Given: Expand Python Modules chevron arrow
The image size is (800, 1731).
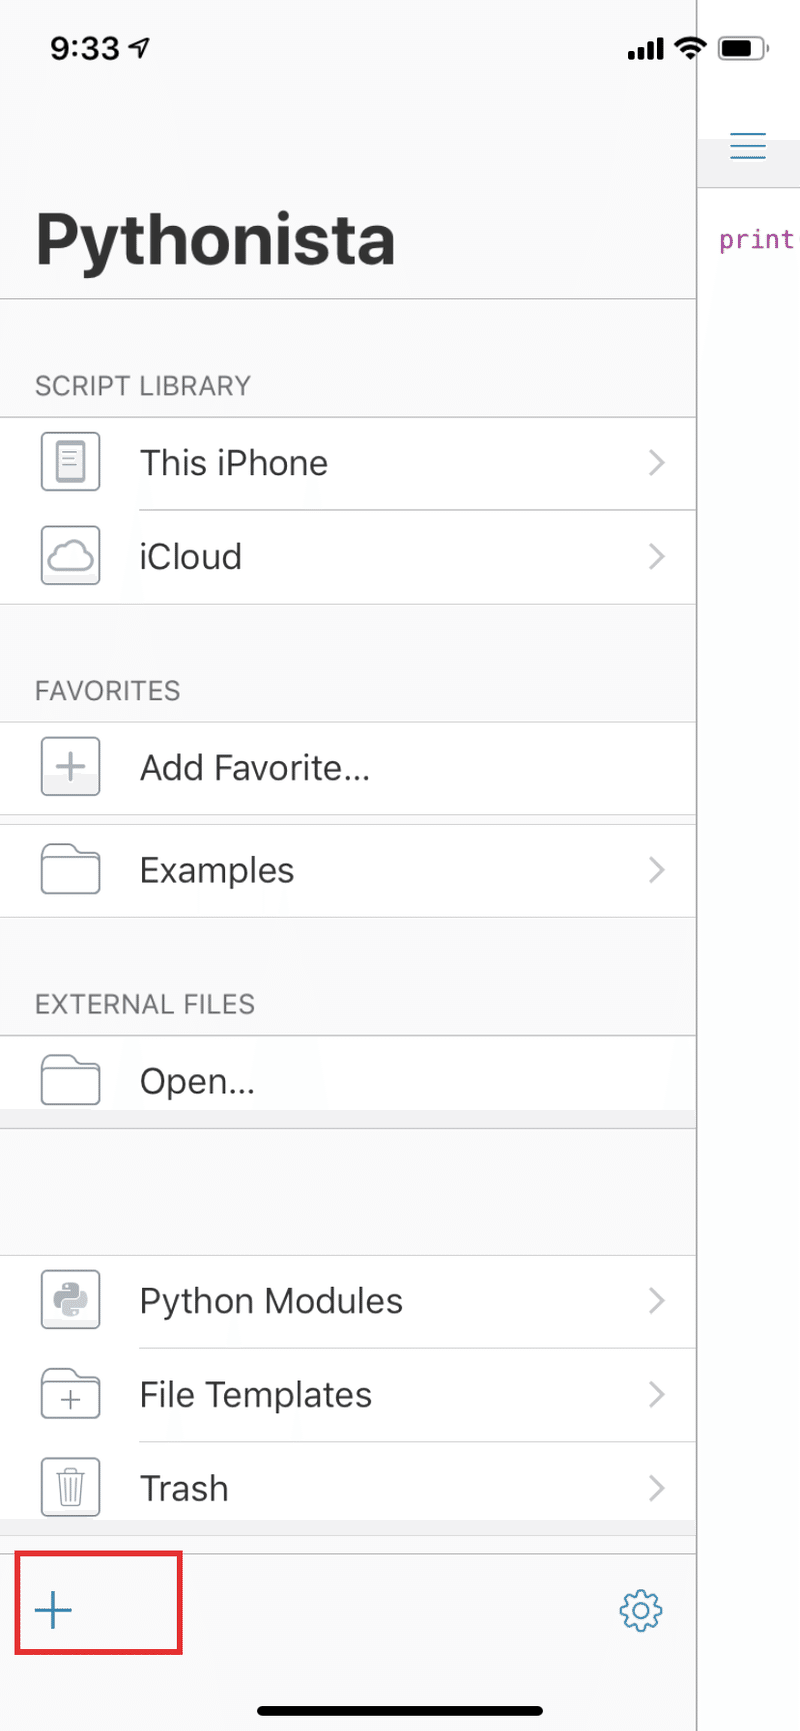Looking at the screenshot, I should [656, 1300].
